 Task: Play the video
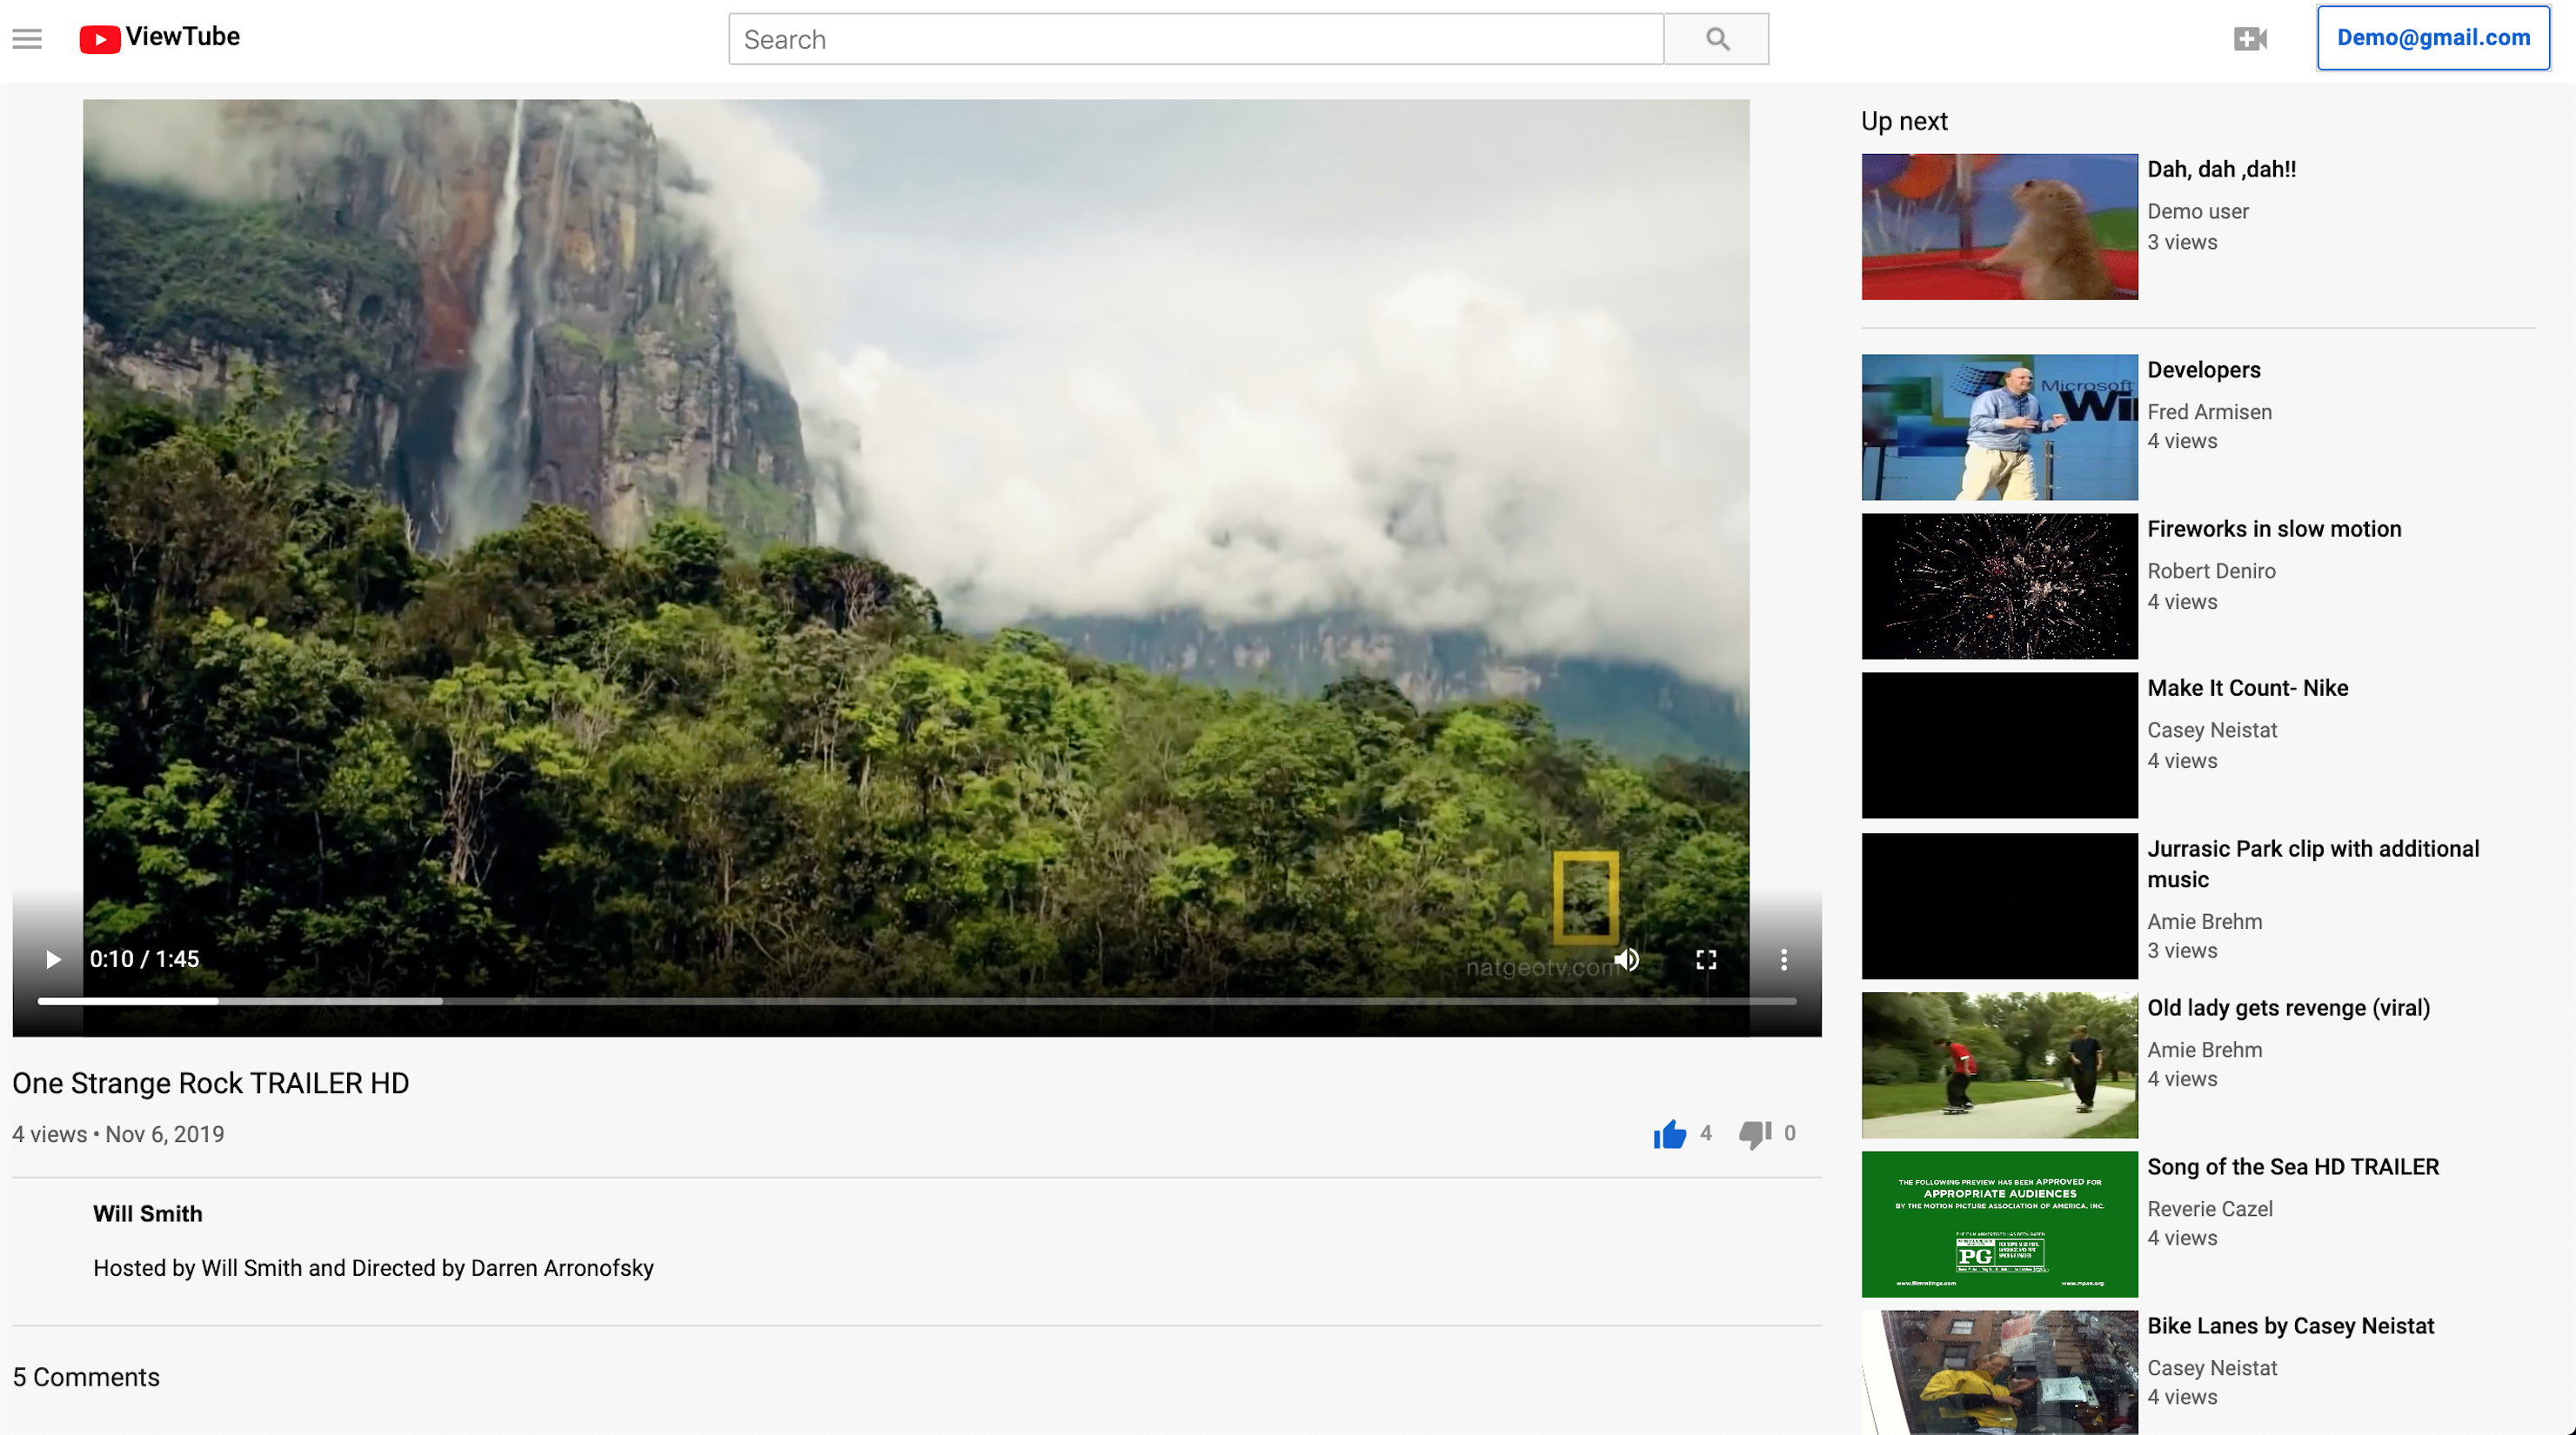(53, 959)
